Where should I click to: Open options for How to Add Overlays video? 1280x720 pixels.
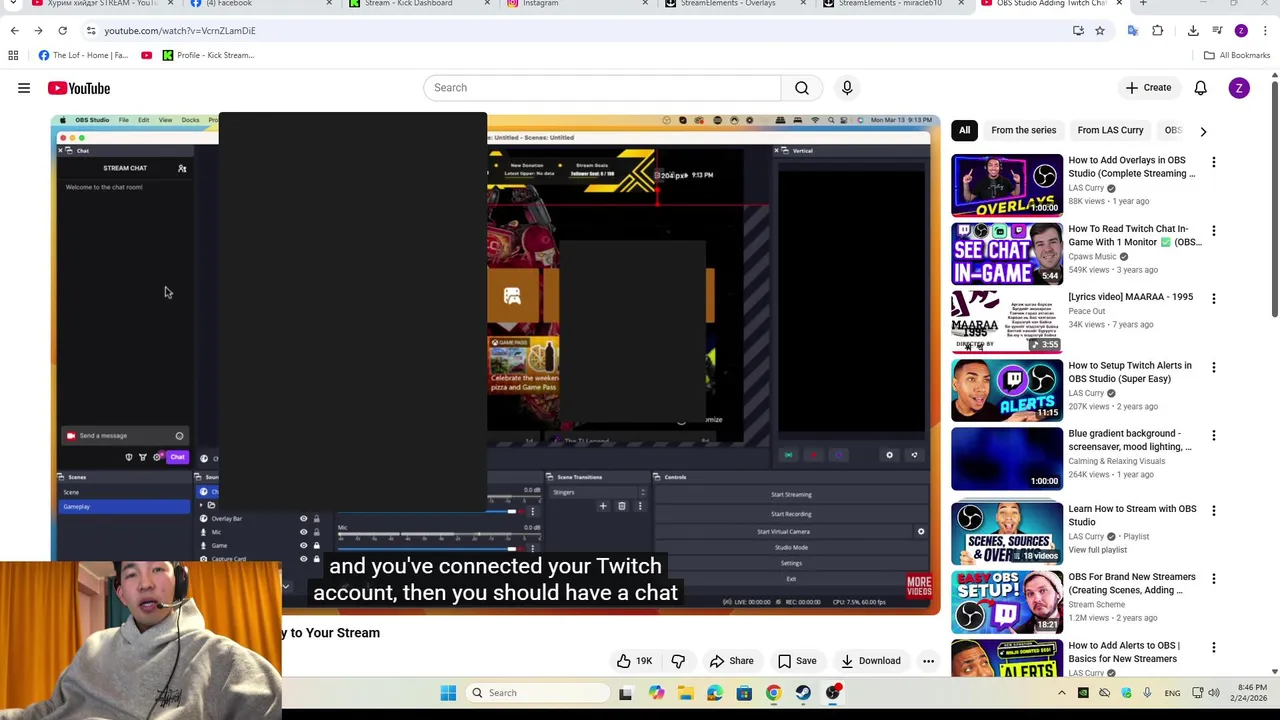click(1214, 162)
